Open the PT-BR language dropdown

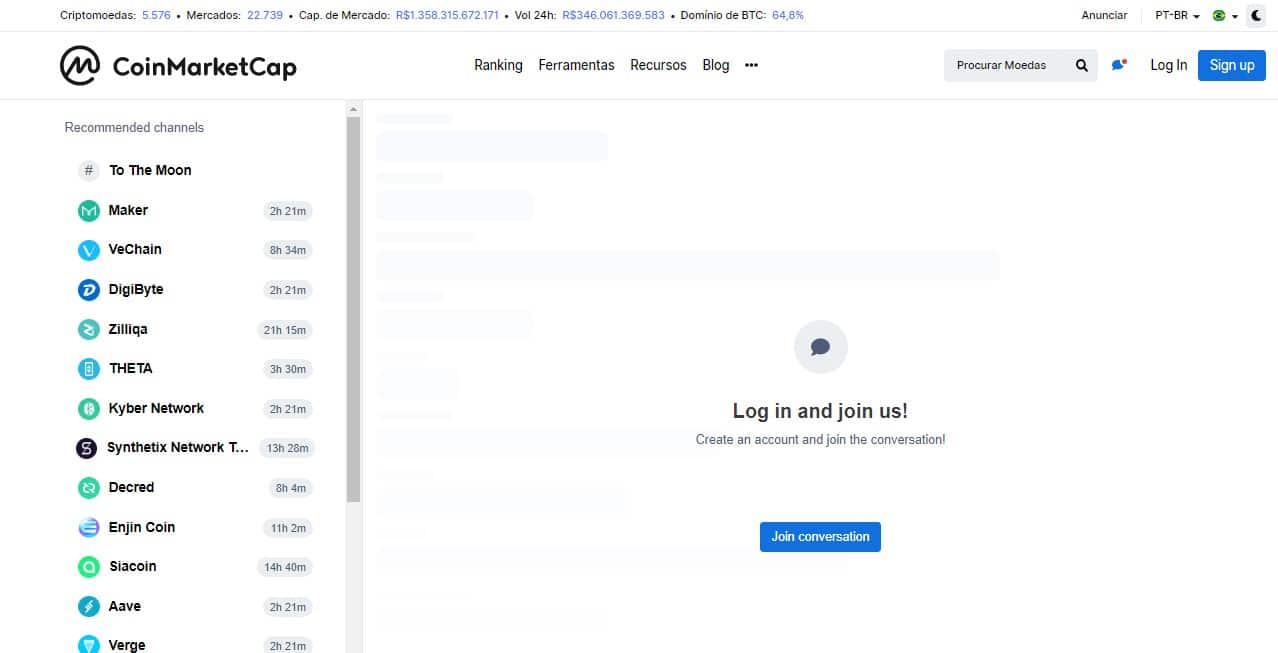pyautogui.click(x=1177, y=15)
